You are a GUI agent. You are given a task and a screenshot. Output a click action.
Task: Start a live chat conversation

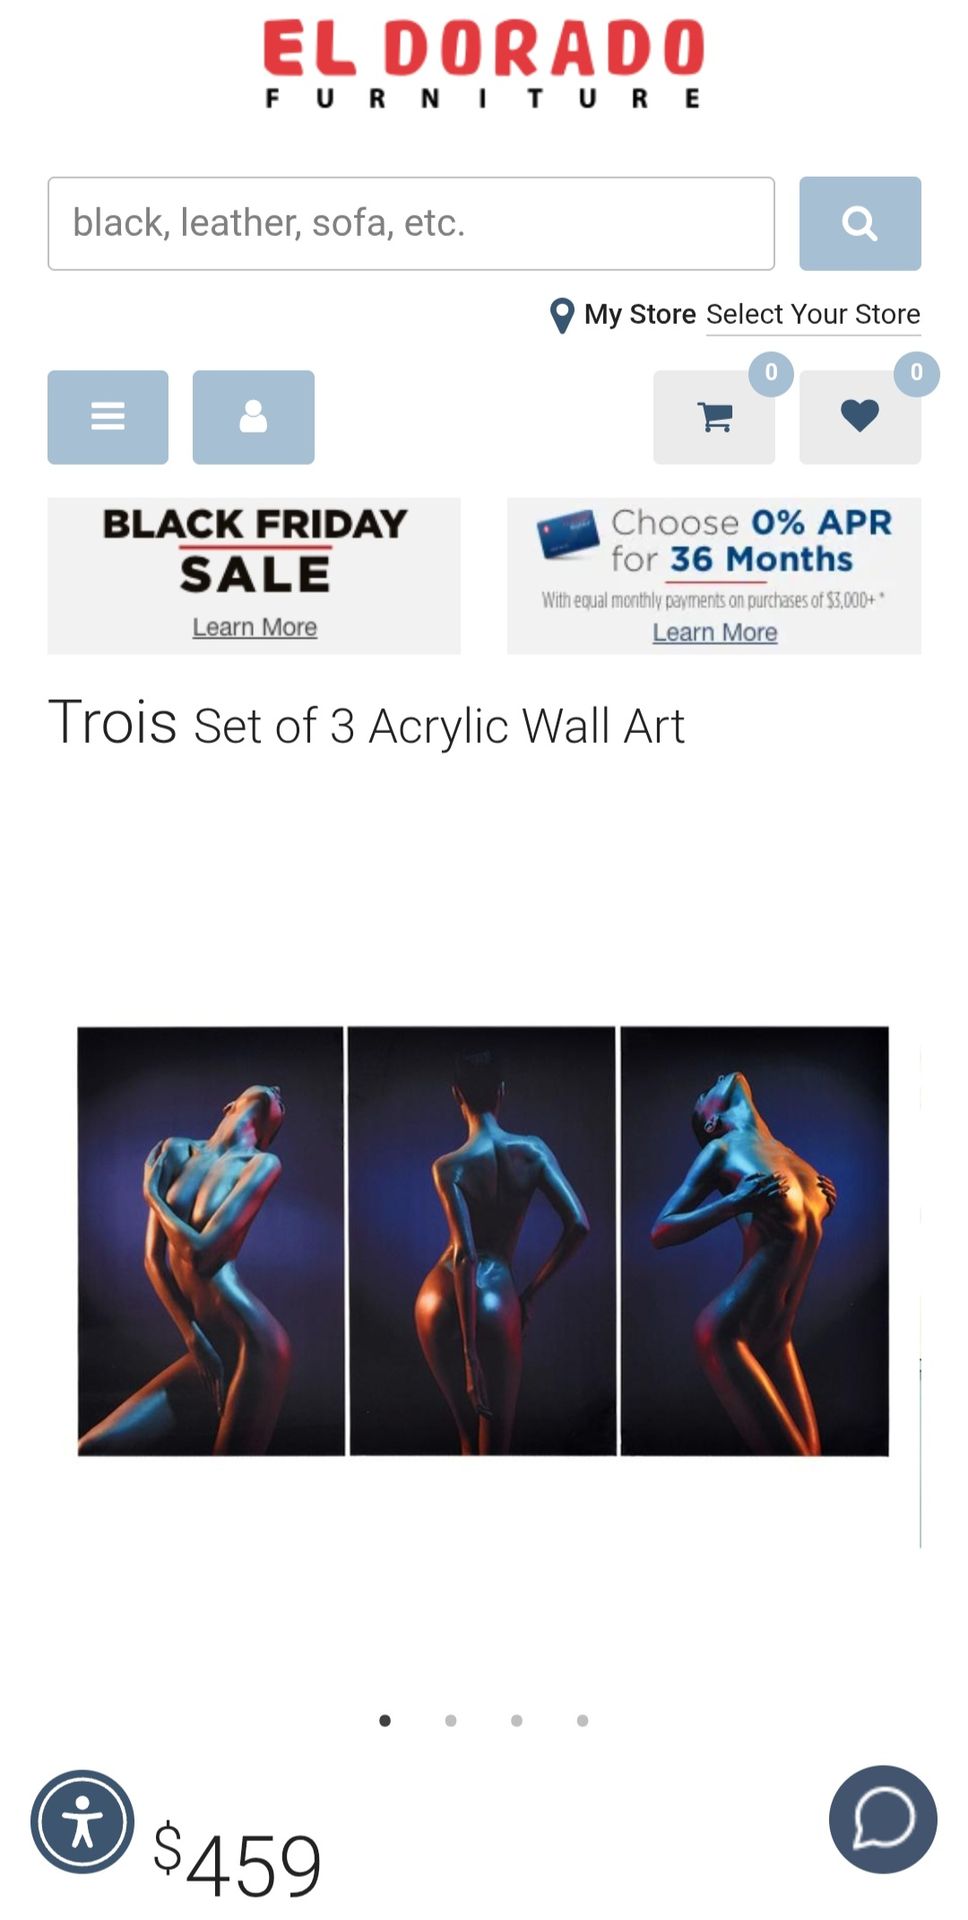883,1819
